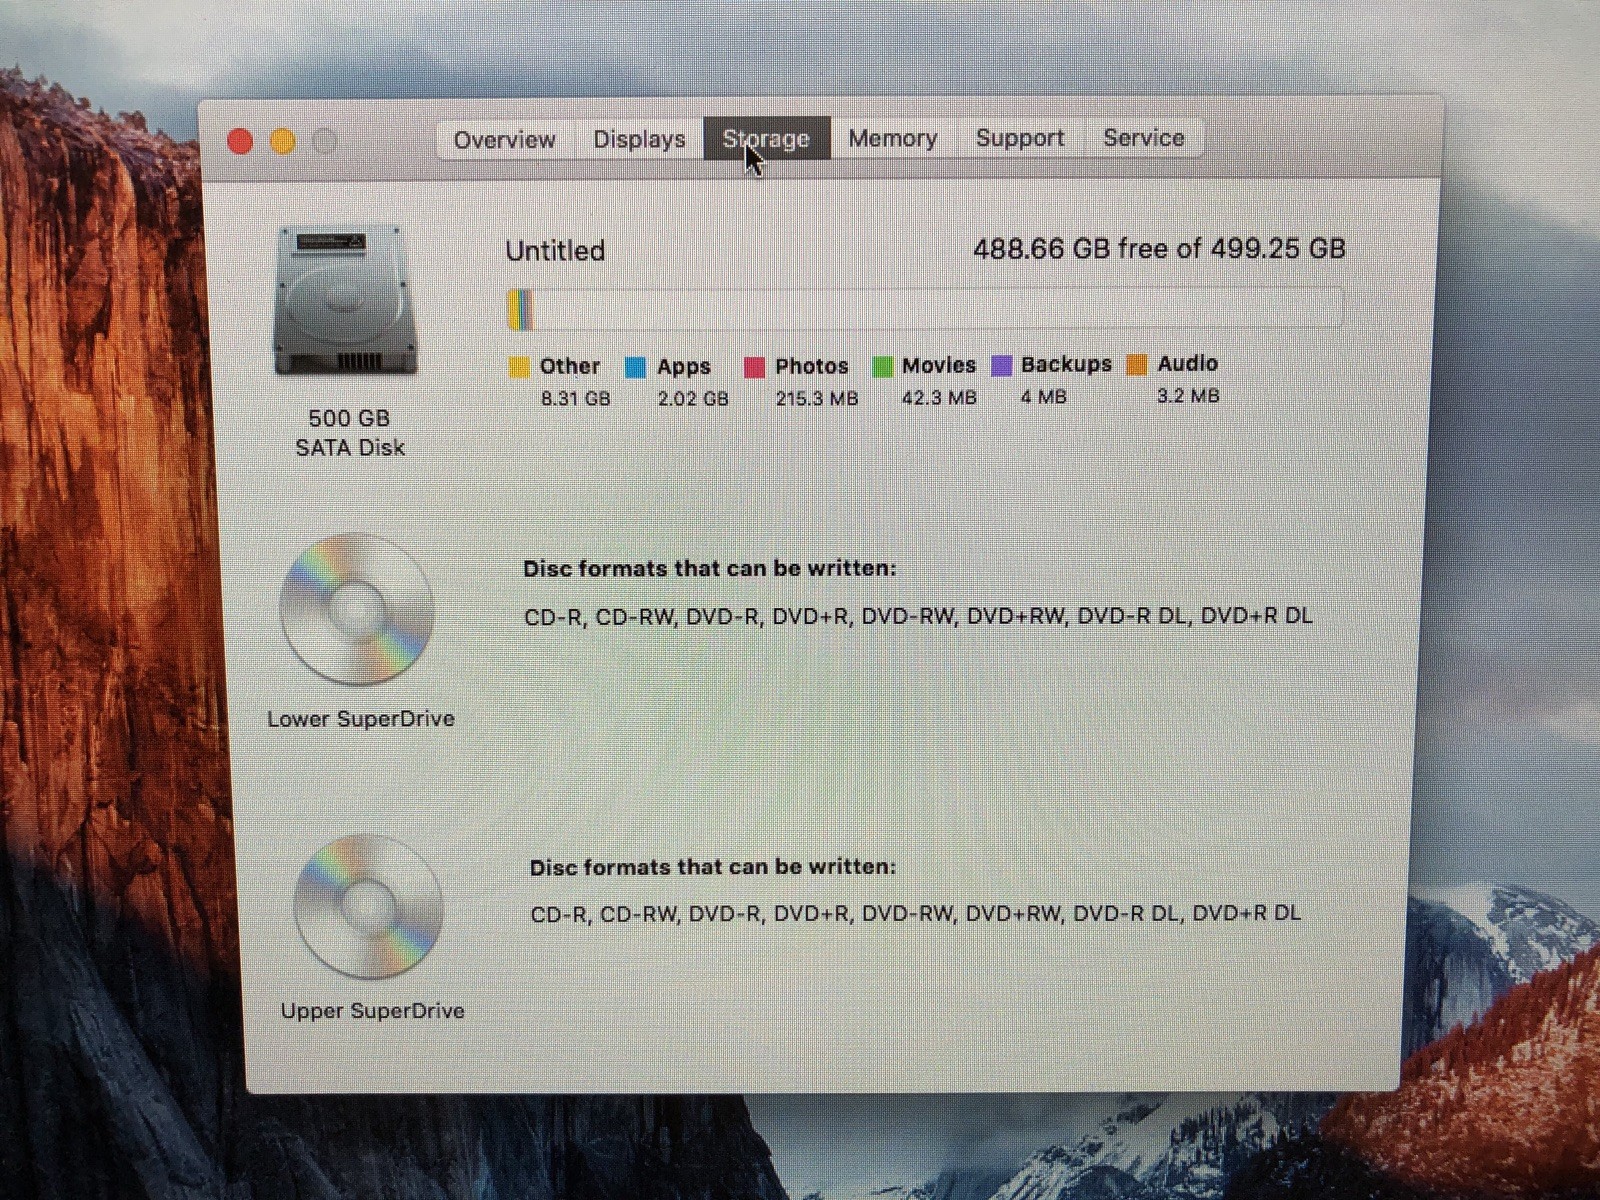Click the '4 MB' Backups size value
Screen dimensions: 1600x1200
click(1044, 396)
